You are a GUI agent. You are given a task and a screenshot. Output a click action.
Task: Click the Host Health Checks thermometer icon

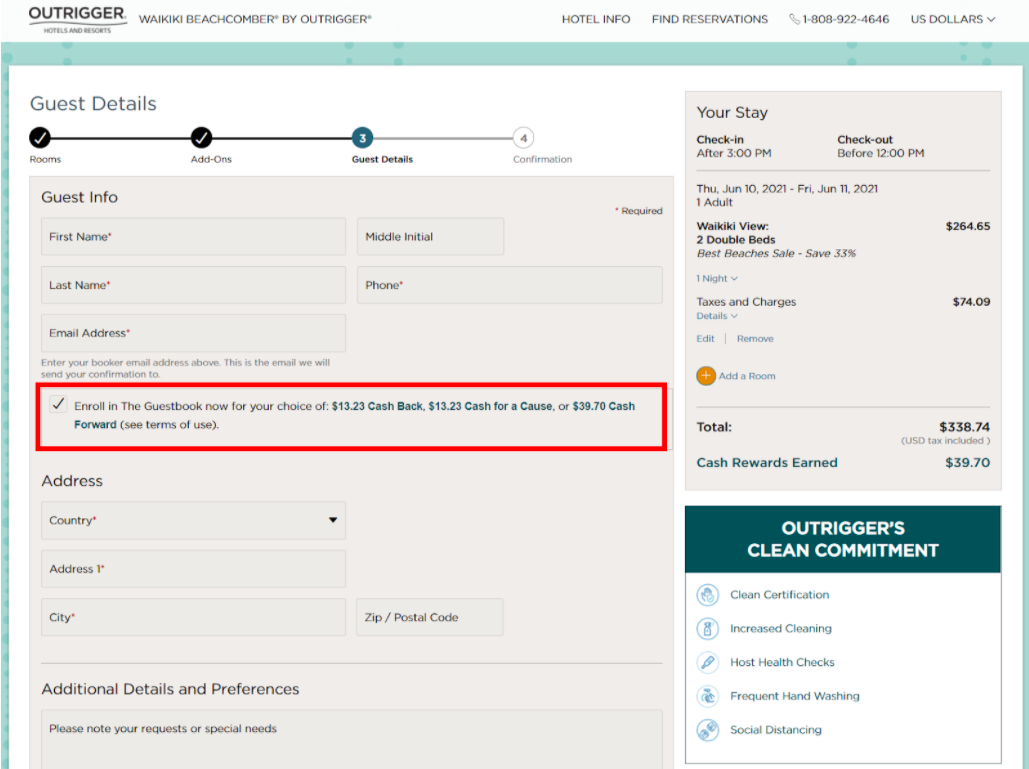pos(707,662)
